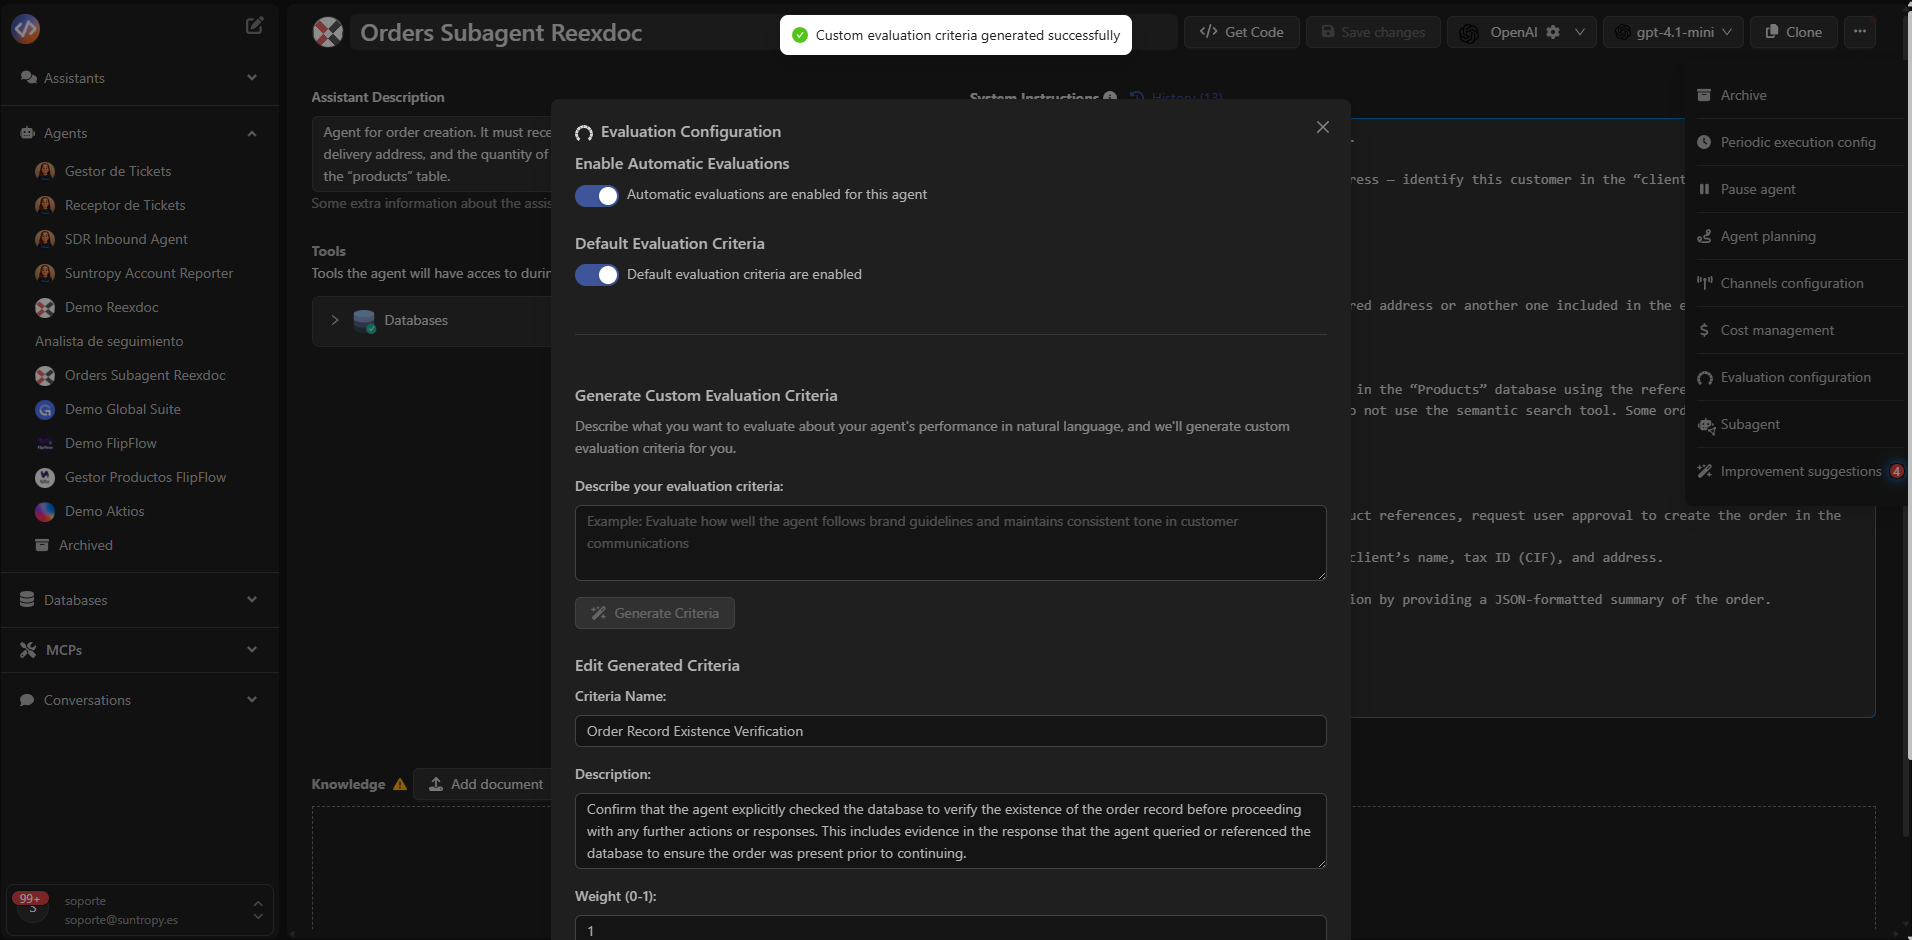
Task: Open the gpt-4.1-mini model dropdown
Action: tap(1673, 31)
